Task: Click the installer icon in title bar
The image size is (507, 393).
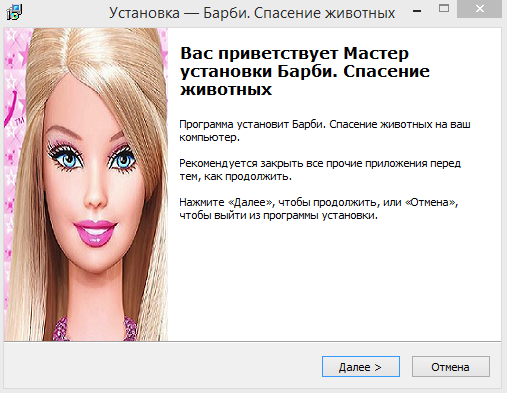Action: coord(14,12)
